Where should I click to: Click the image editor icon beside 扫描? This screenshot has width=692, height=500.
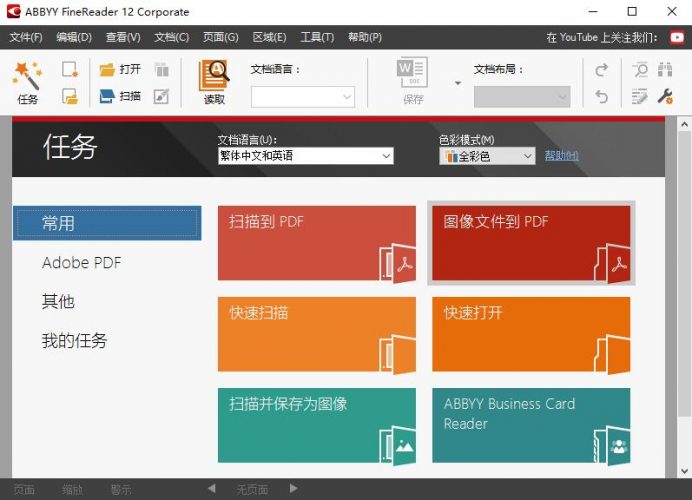162,96
